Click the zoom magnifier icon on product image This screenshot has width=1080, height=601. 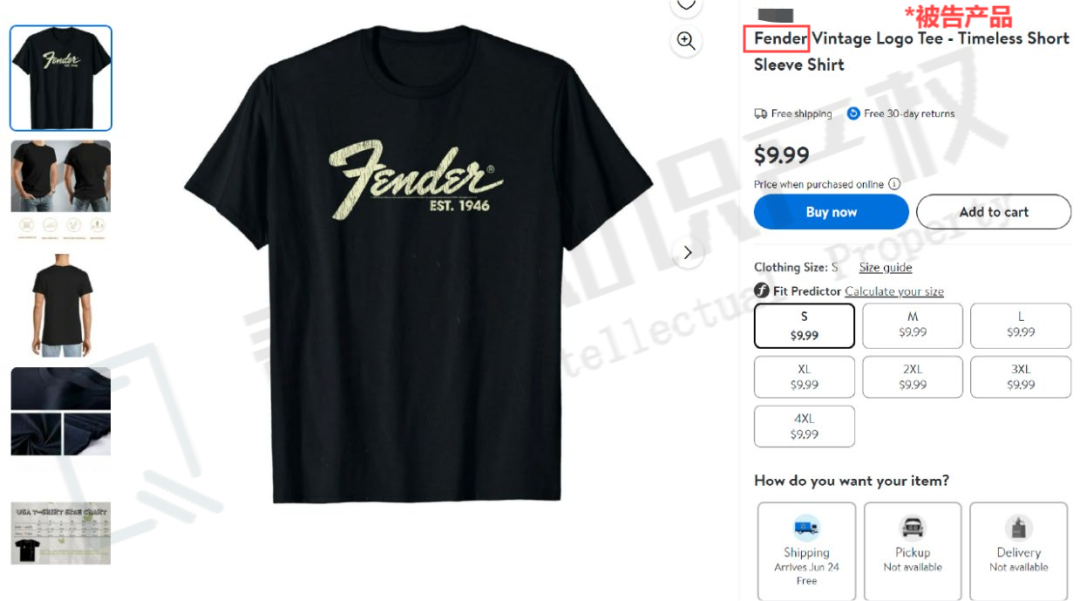[685, 41]
